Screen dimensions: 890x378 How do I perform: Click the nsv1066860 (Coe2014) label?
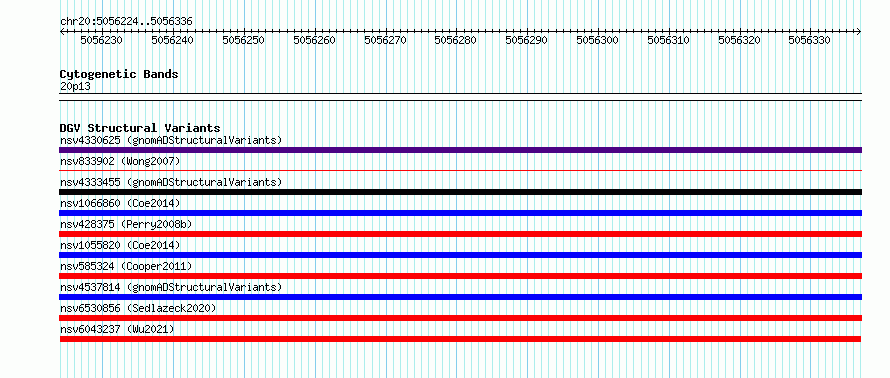tap(120, 203)
